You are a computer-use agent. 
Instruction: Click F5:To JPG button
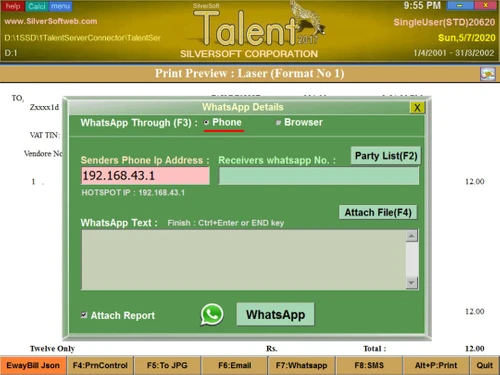point(167,365)
